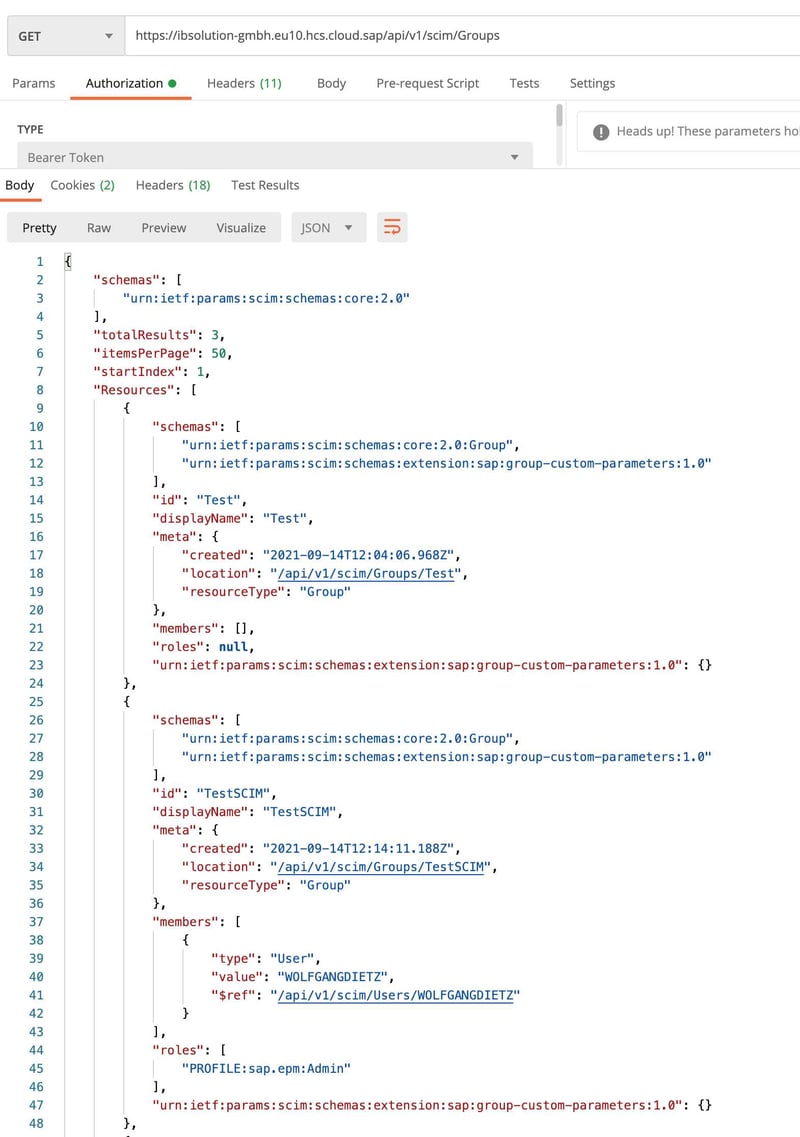Open the Test Results tab
800x1137 pixels.
click(265, 185)
